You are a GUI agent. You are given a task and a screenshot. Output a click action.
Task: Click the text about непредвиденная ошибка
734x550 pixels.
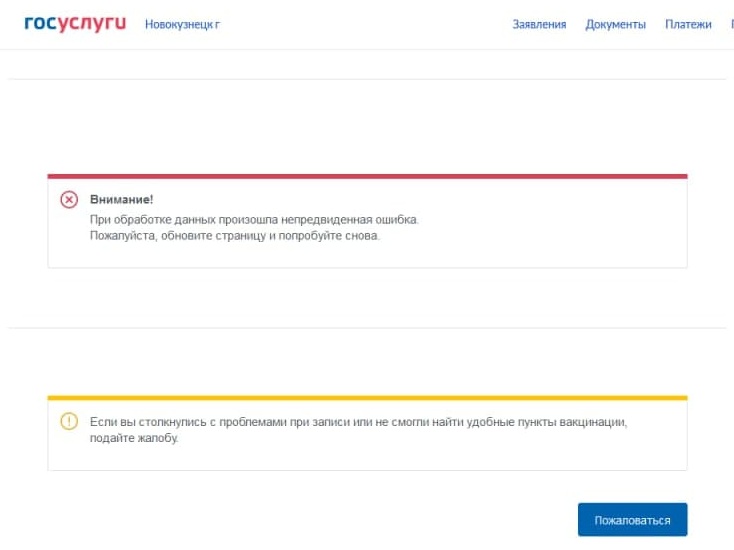tap(254, 220)
